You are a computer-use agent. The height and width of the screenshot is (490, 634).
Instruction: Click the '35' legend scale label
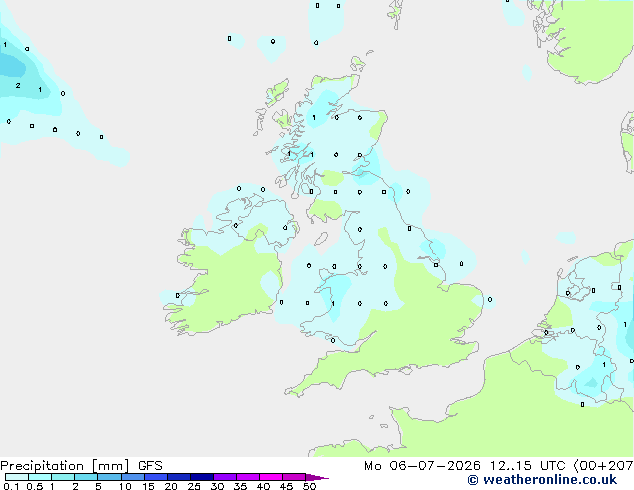point(240,486)
